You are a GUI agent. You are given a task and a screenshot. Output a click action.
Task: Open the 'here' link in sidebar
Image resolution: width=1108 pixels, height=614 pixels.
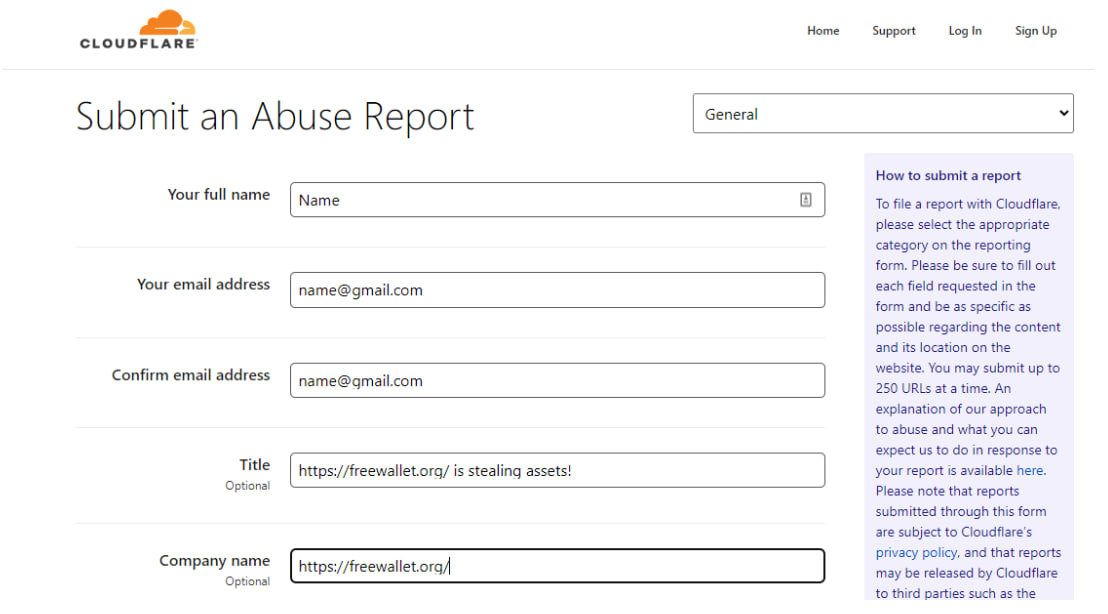1030,471
